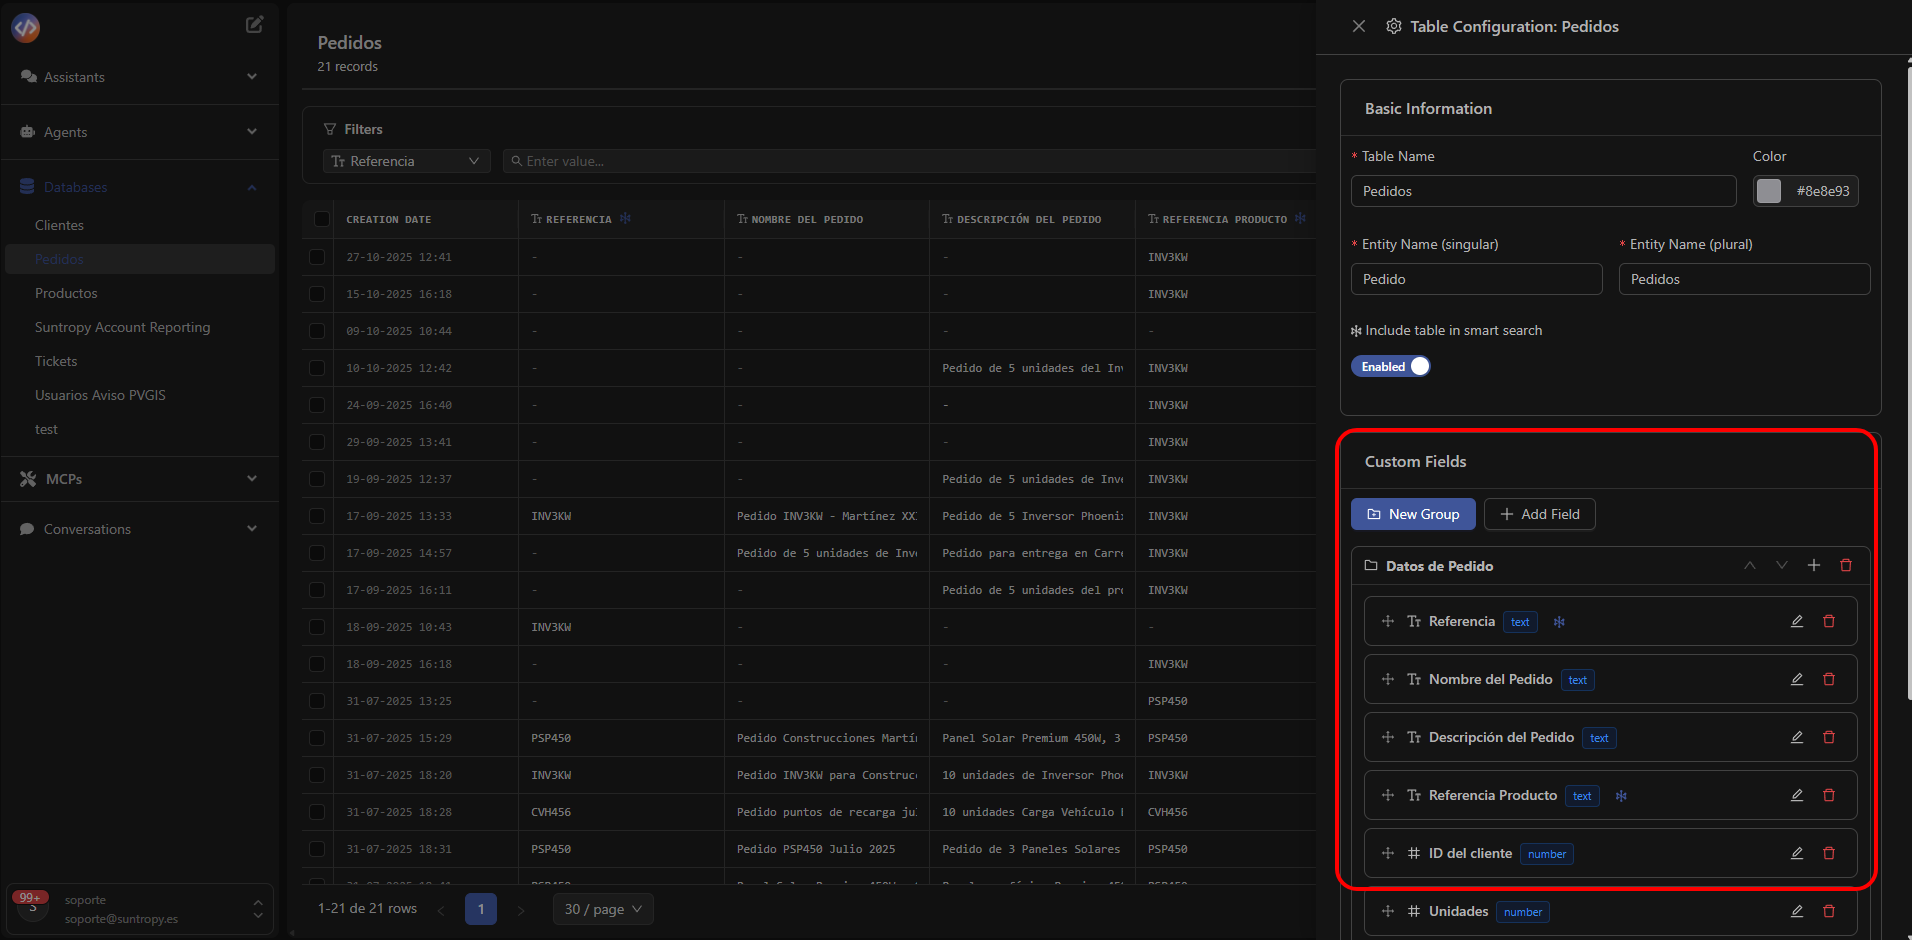Check the 31-07-2025 18:31 row
The height and width of the screenshot is (940, 1912).
317,849
